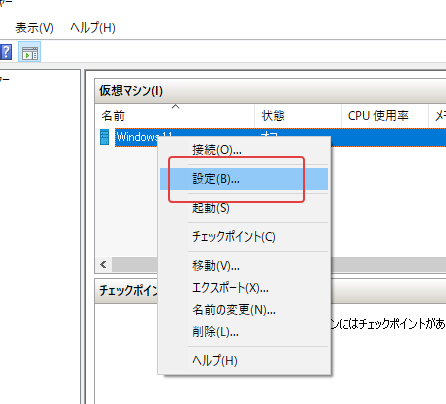Screen dimensions: 446x404
Task: Click the blue help question-mark toolbar icon
Action: (x=6, y=52)
